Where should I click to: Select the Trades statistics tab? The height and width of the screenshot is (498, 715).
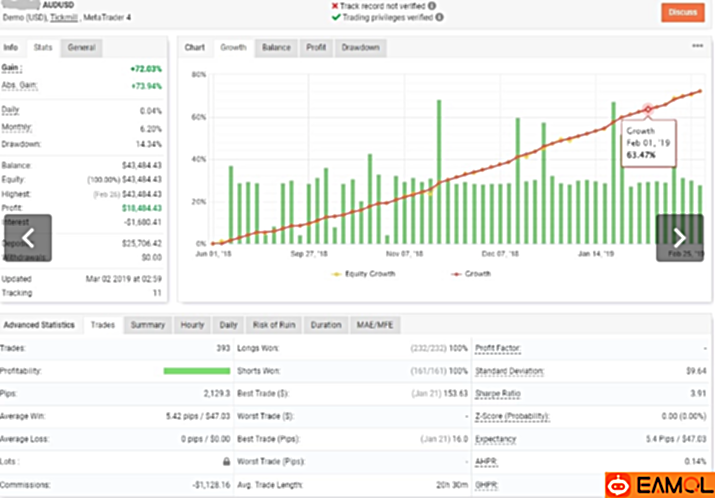103,325
